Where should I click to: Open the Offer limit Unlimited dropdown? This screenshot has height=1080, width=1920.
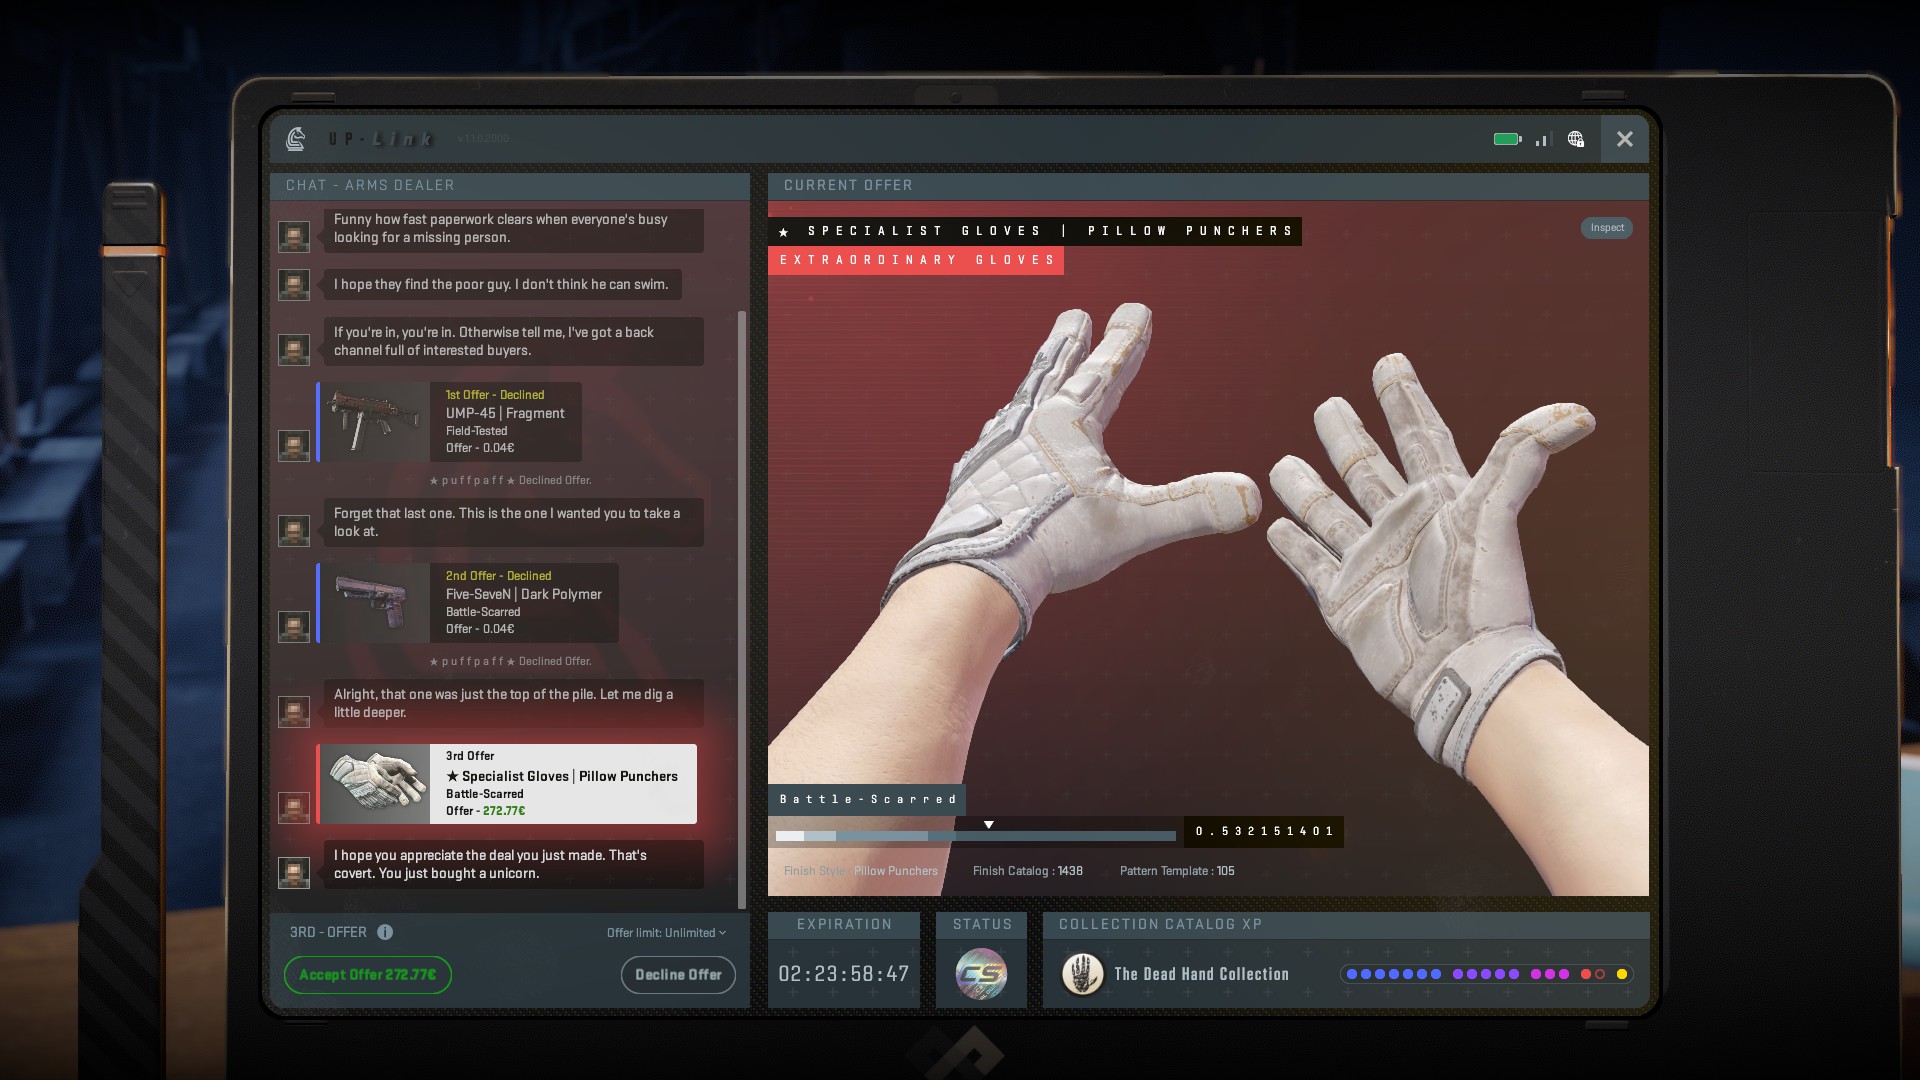pos(666,933)
